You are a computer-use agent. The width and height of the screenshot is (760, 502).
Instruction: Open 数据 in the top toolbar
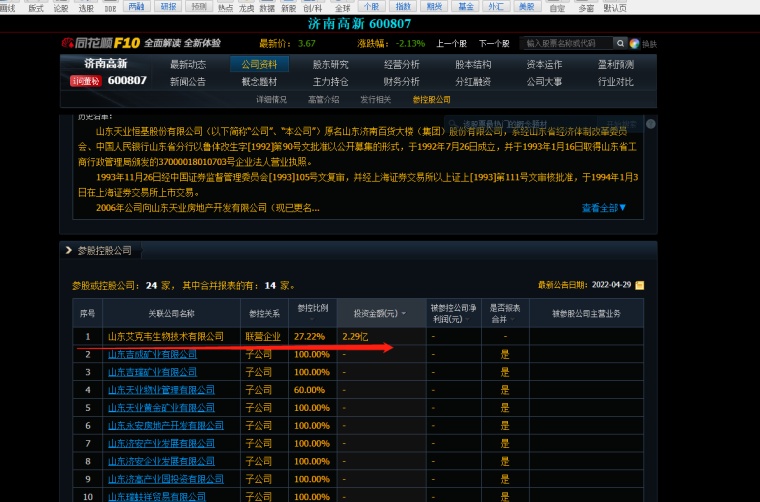[x=267, y=7]
